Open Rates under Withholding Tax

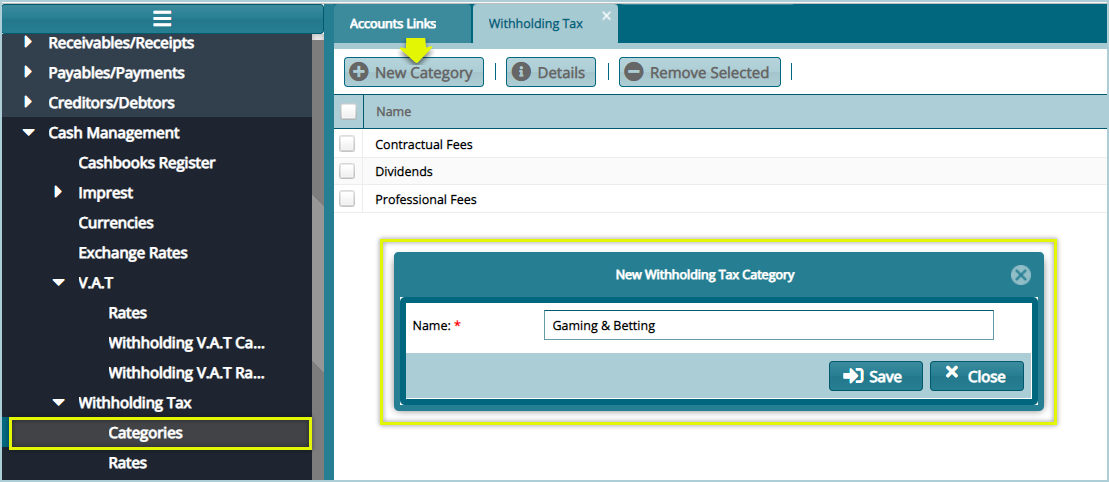pos(127,463)
